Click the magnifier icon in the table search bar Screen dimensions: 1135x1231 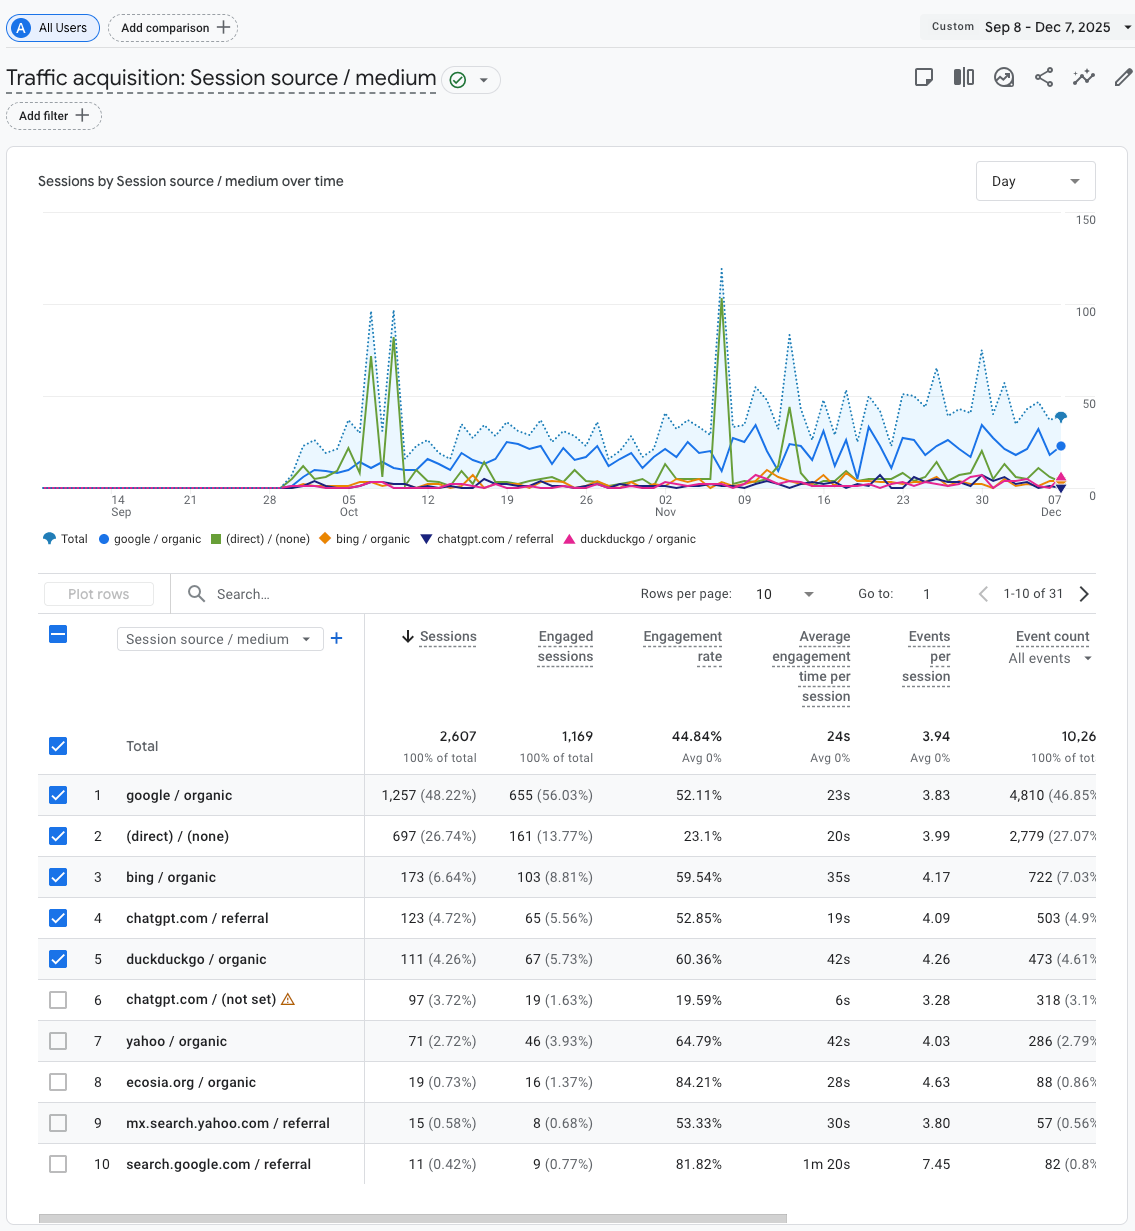point(196,593)
